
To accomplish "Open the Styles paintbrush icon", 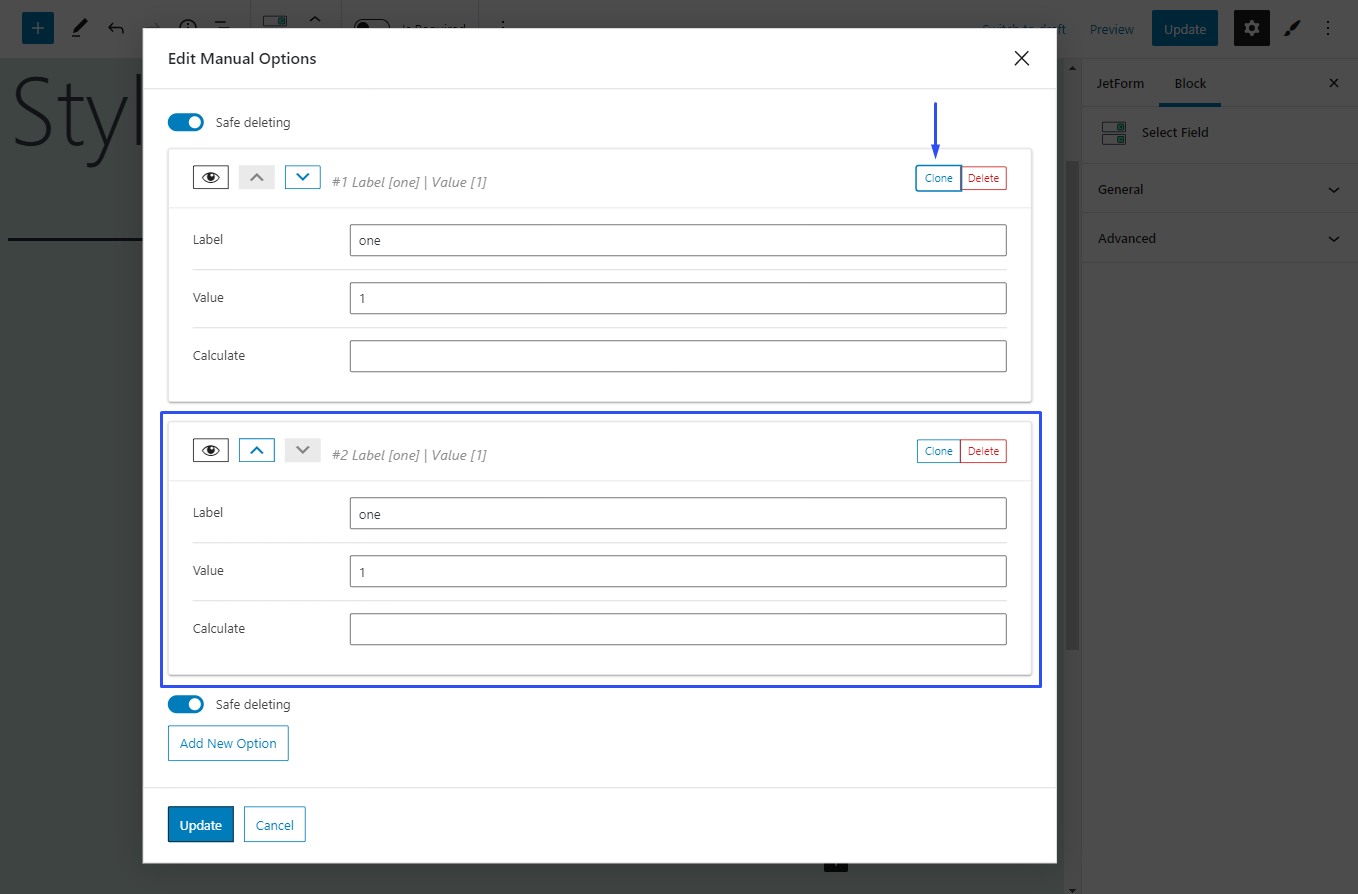I will pos(1292,28).
